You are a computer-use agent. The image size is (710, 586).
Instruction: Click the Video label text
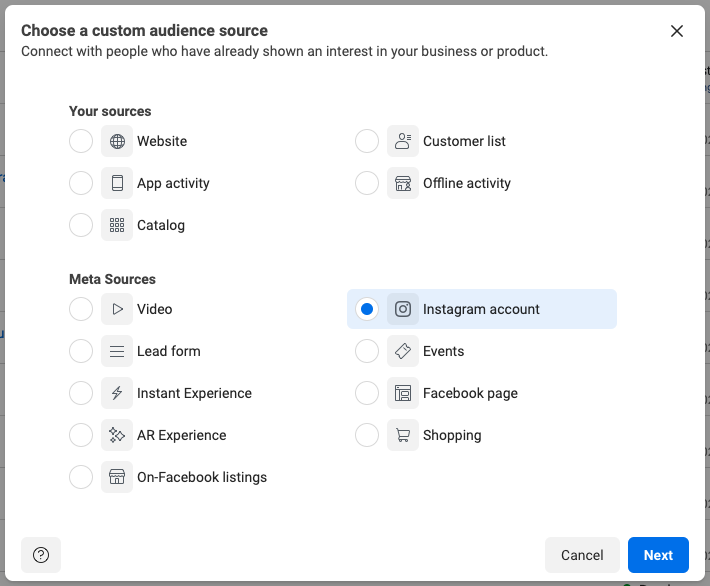154,309
